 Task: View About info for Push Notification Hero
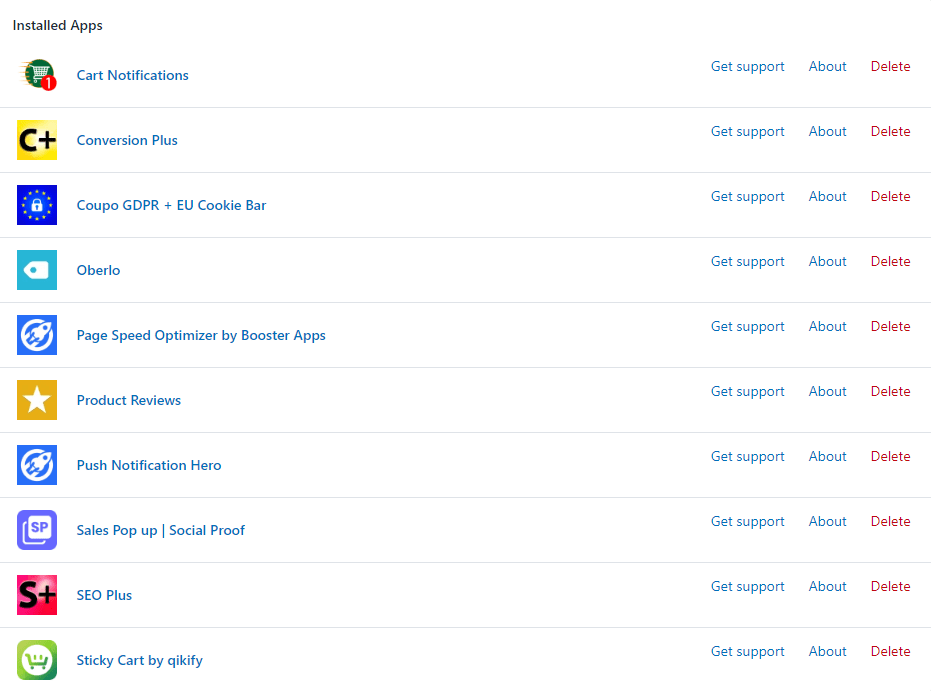pyautogui.click(x=827, y=456)
